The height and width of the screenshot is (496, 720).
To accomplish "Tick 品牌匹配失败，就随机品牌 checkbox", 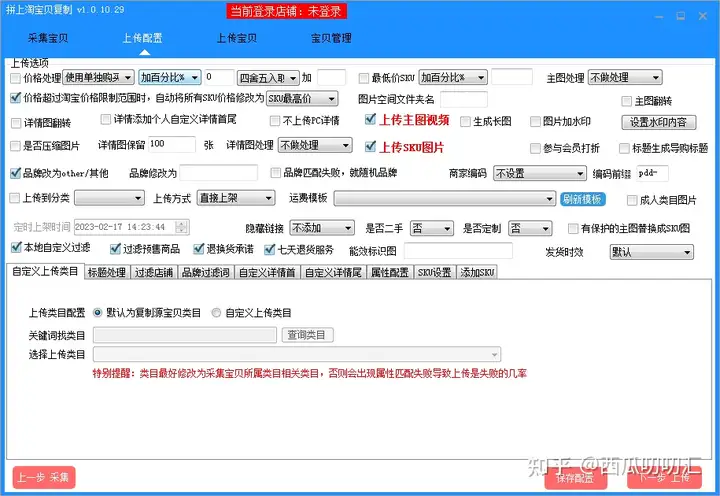I will pos(276,173).
